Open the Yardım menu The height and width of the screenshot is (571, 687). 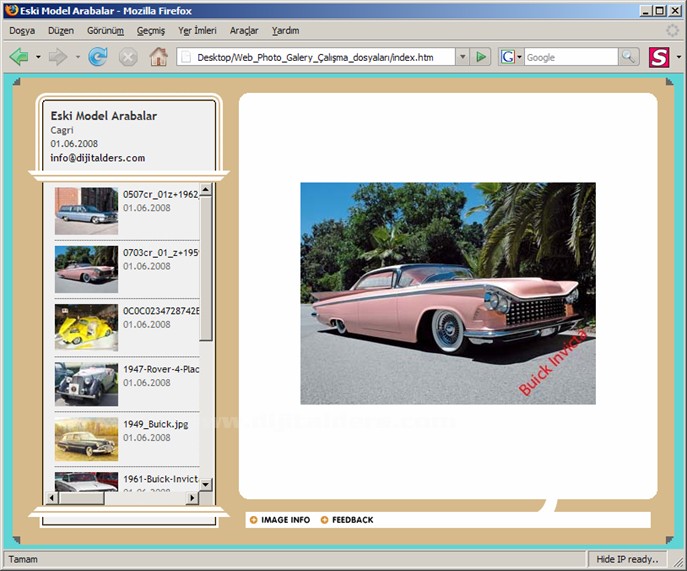point(285,31)
